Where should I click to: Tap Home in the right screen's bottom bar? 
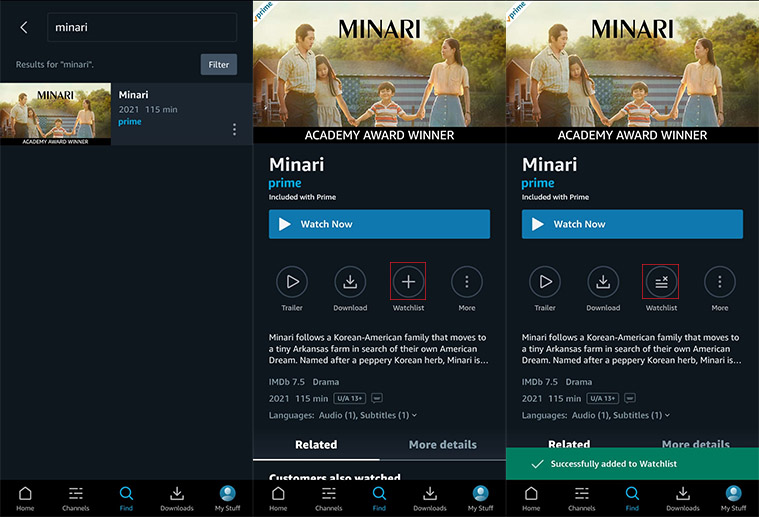click(531, 499)
